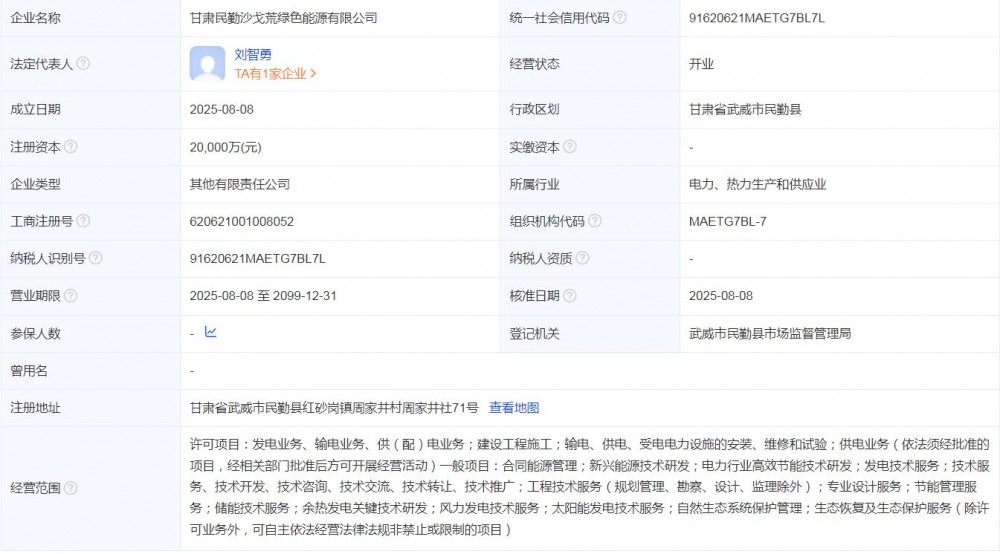Click help icon beside 实缴资本
Image resolution: width=1000 pixels, height=554 pixels.
570,147
